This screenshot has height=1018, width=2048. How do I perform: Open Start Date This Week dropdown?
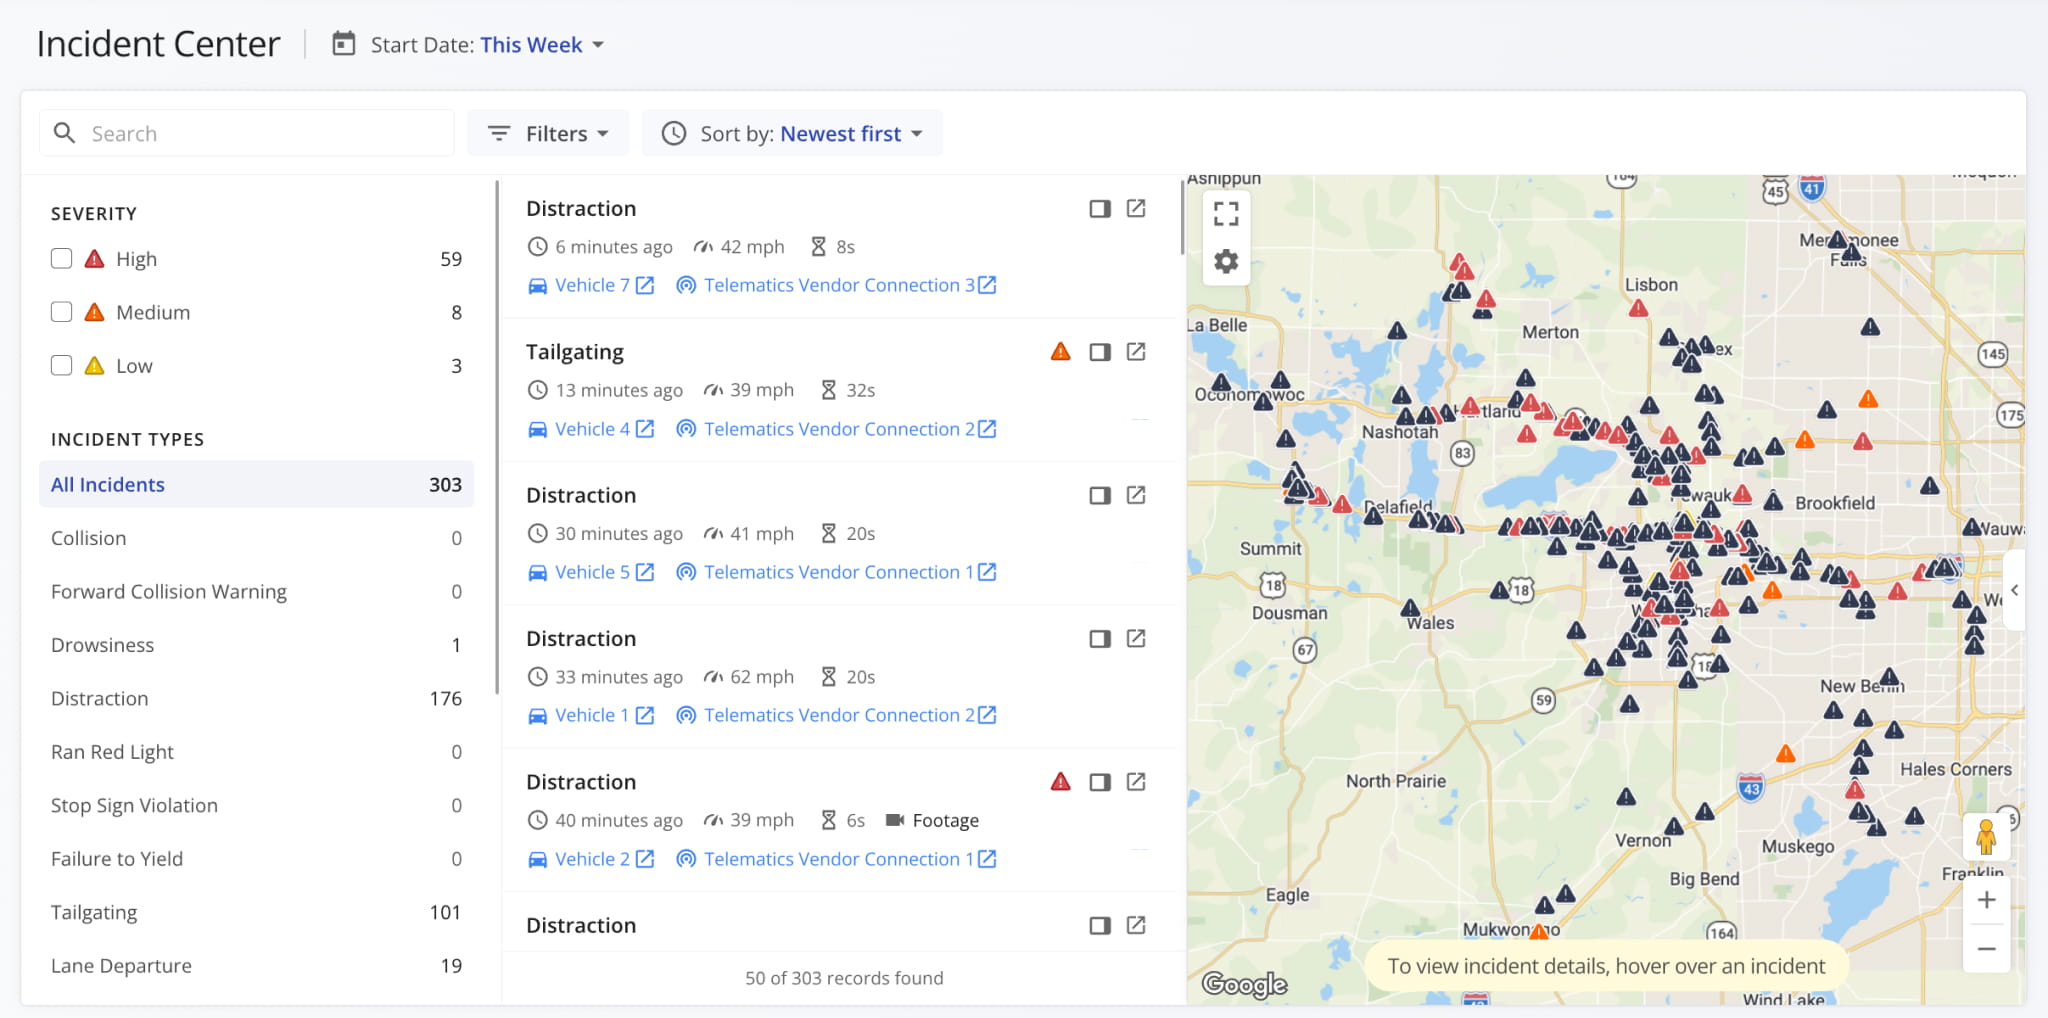pos(541,45)
